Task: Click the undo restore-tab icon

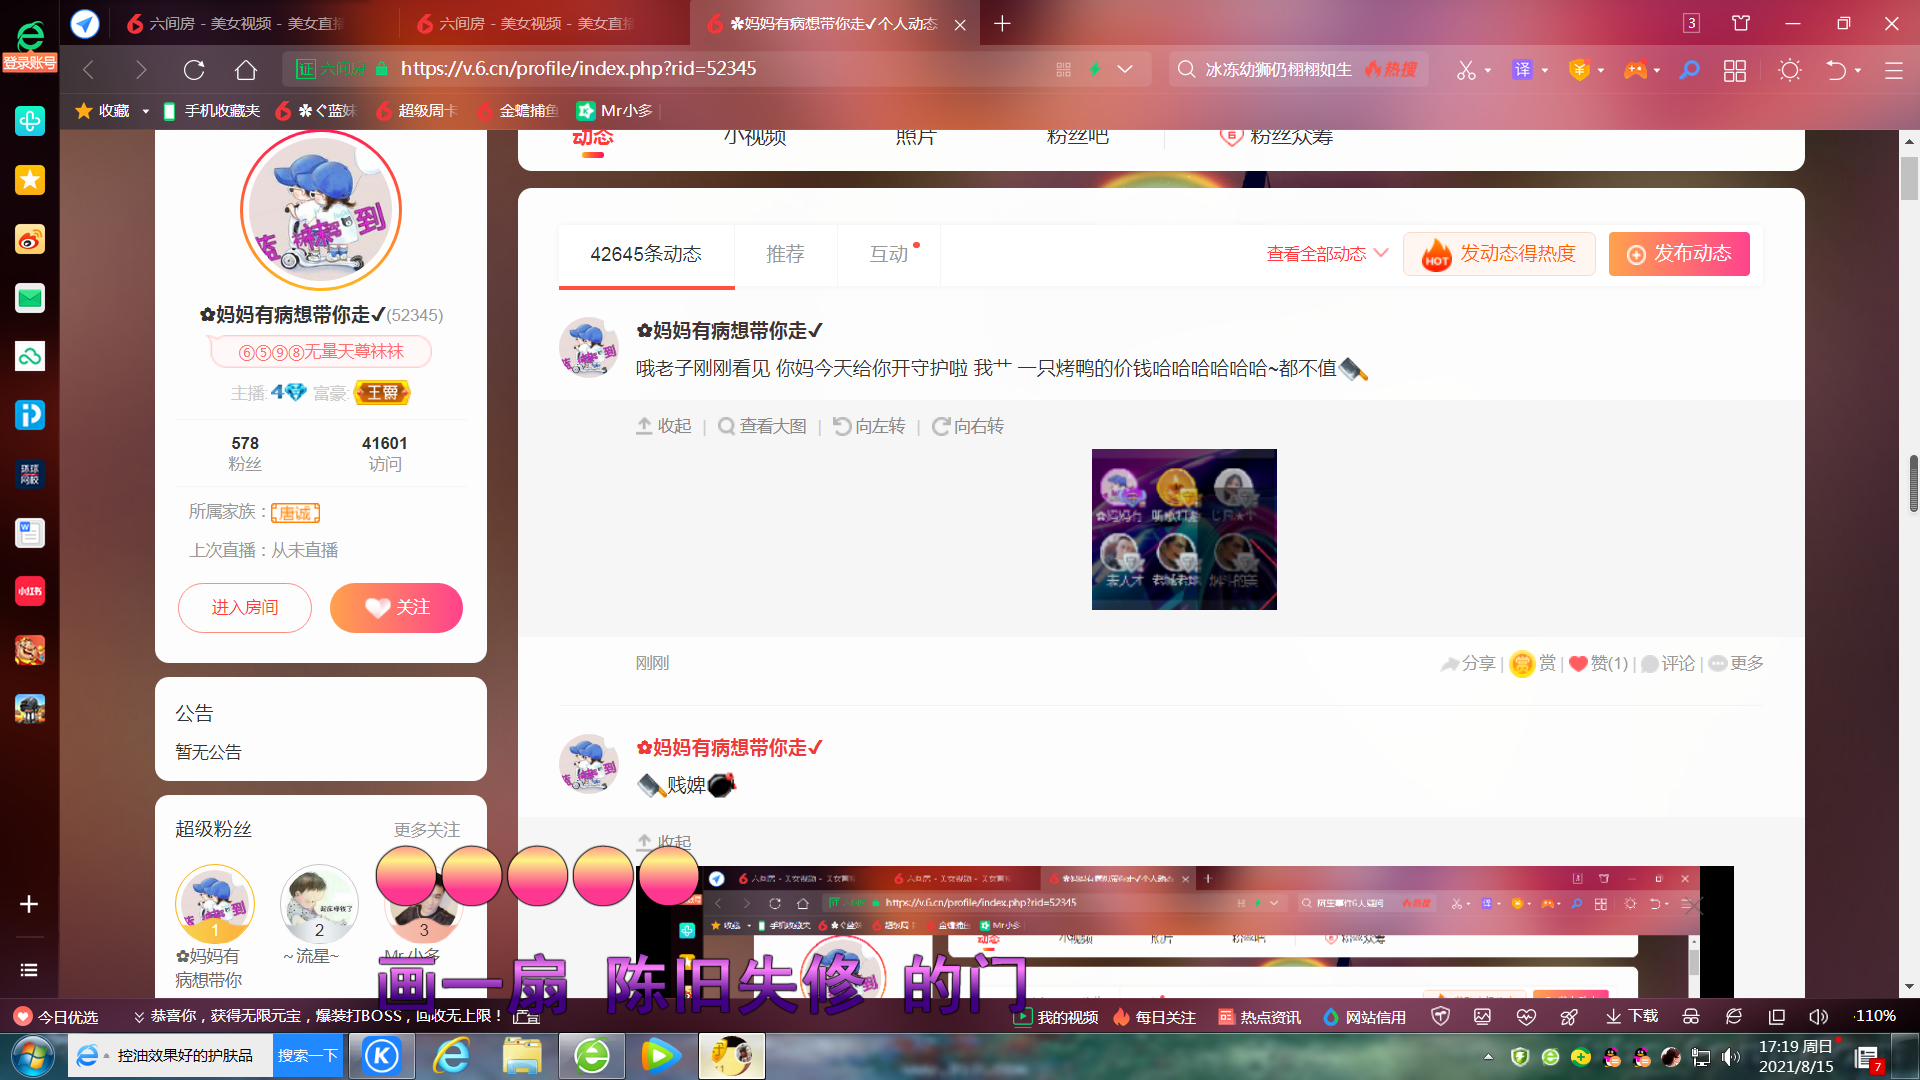Action: (x=1836, y=70)
